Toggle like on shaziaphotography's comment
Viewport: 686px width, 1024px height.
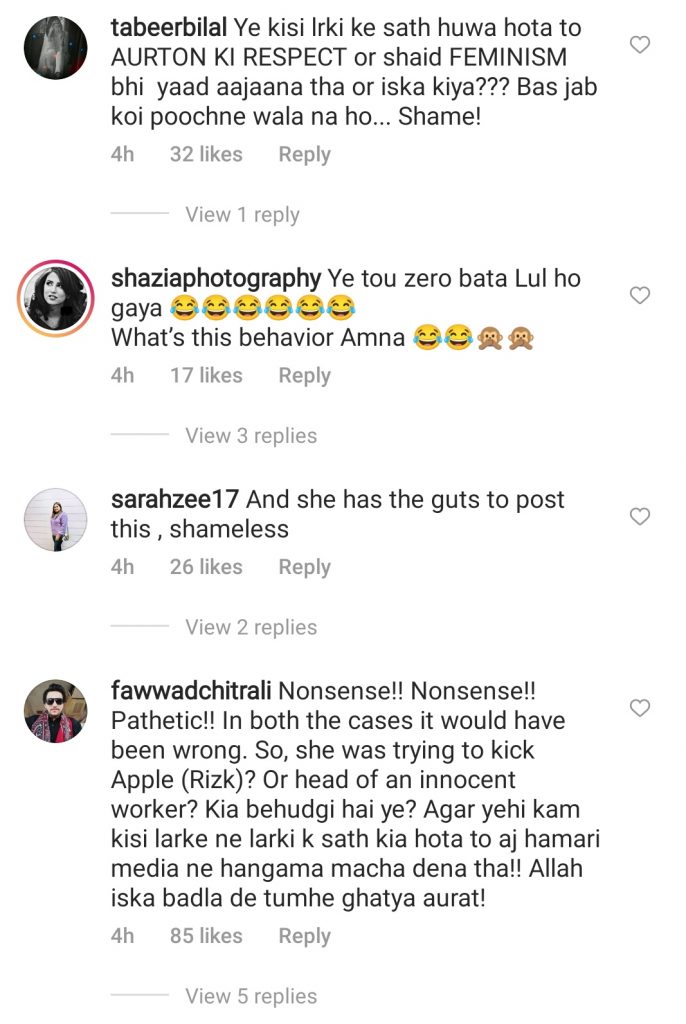pos(639,291)
